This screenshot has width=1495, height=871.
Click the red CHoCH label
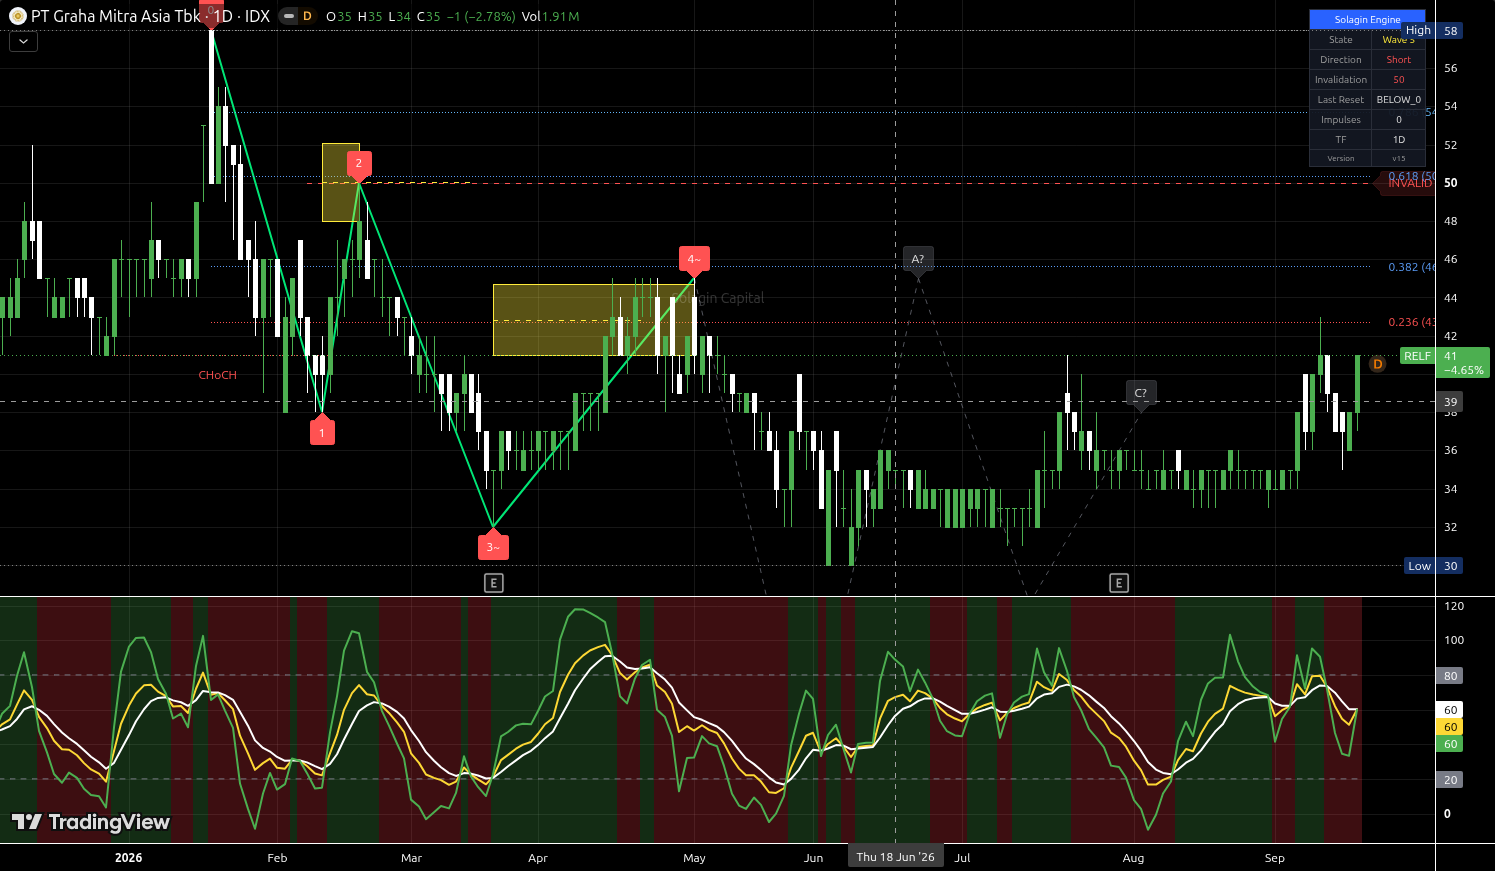(218, 375)
